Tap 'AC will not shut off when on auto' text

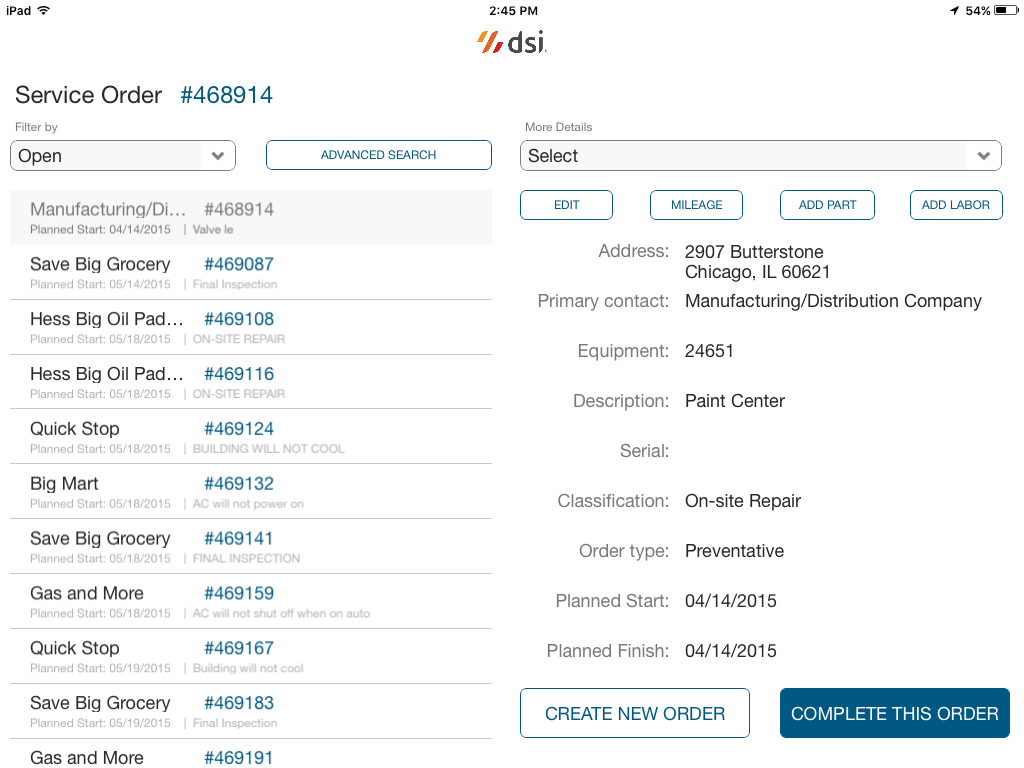(x=281, y=613)
